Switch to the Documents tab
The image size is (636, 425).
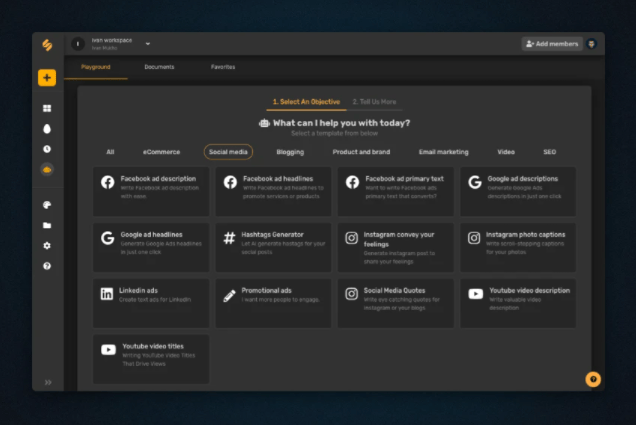(x=159, y=67)
